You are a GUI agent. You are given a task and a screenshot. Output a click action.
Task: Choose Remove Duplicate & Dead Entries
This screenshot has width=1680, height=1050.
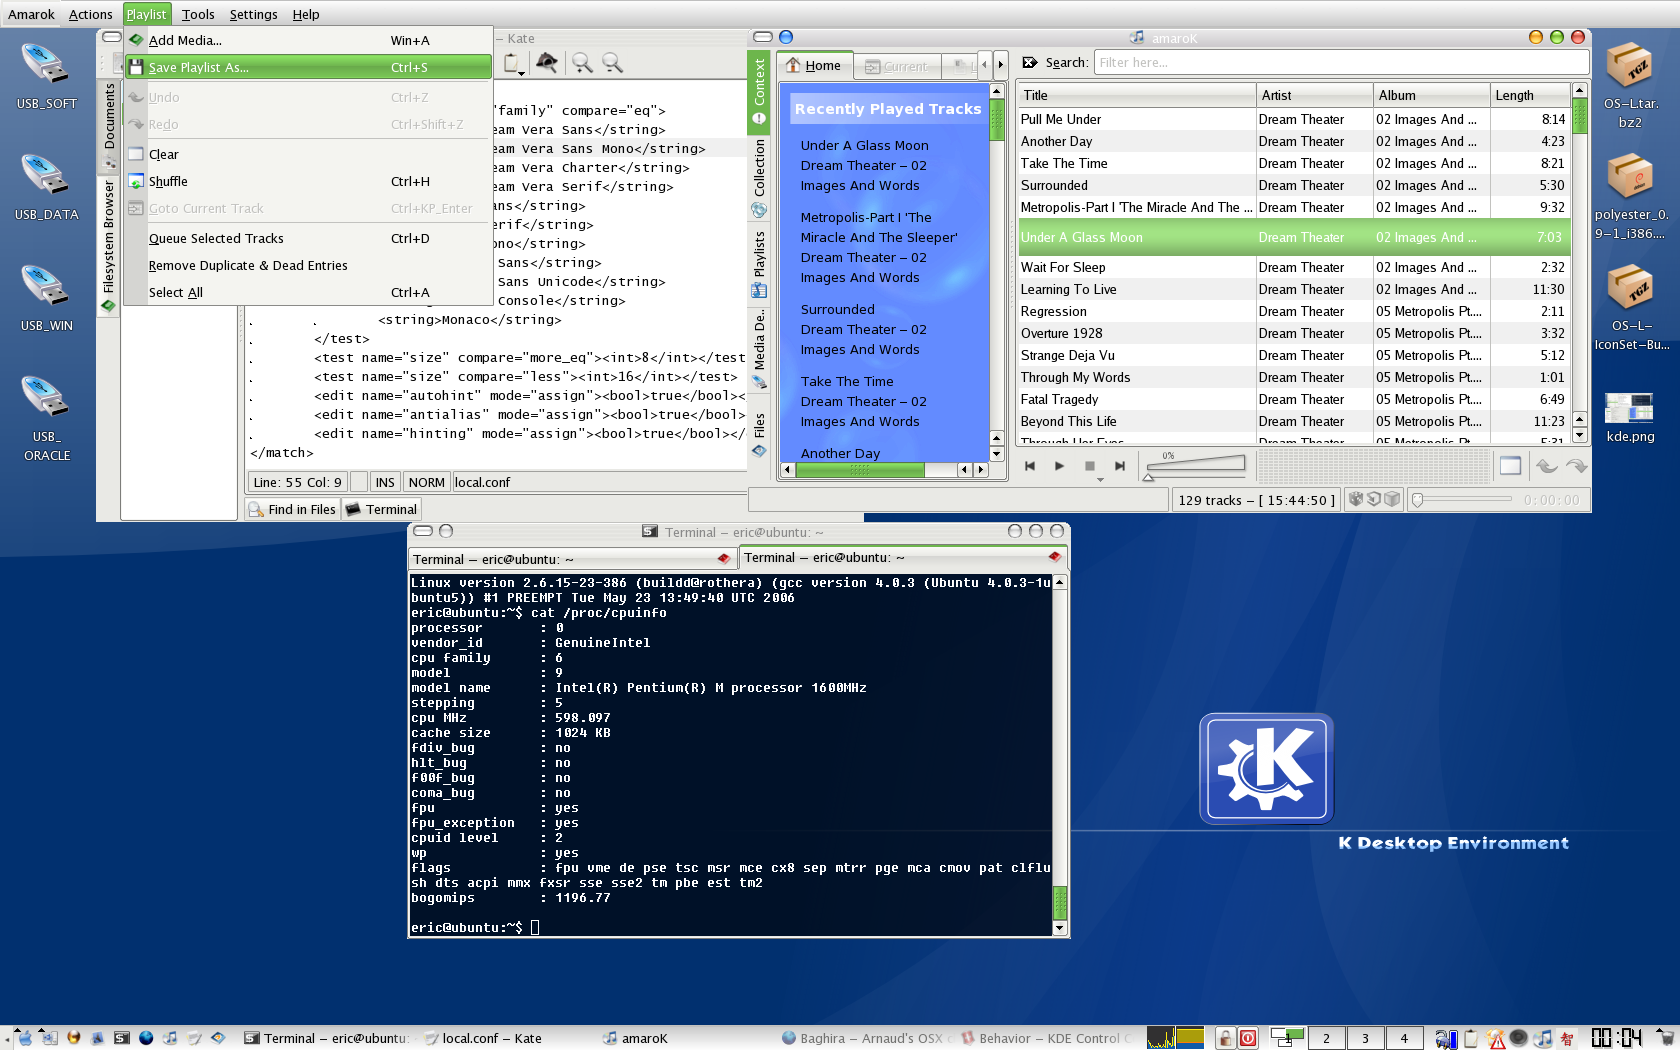pyautogui.click(x=307, y=265)
